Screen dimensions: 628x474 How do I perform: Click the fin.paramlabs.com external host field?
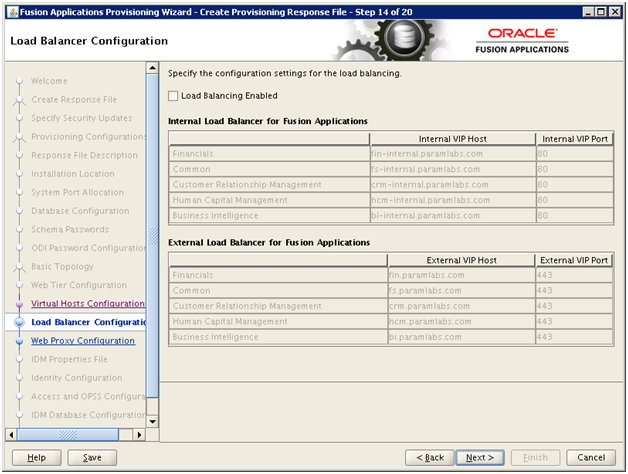(x=461, y=275)
